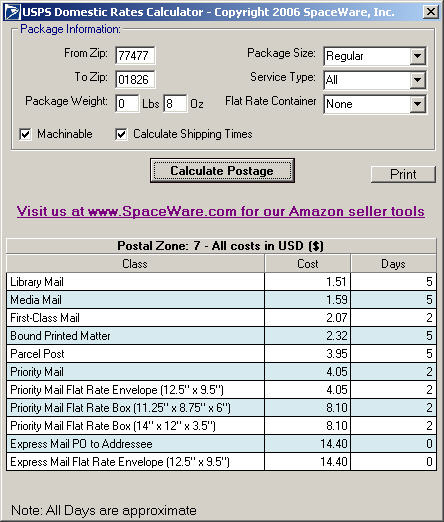This screenshot has height=522, width=444.
Task: Sort by the Cost column header
Action: coord(308,264)
